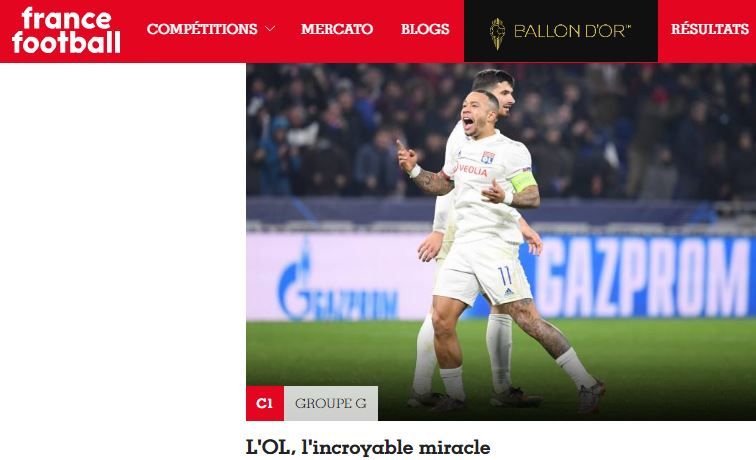This screenshot has width=756, height=460.
Task: Open the Blogs section
Action: point(425,29)
